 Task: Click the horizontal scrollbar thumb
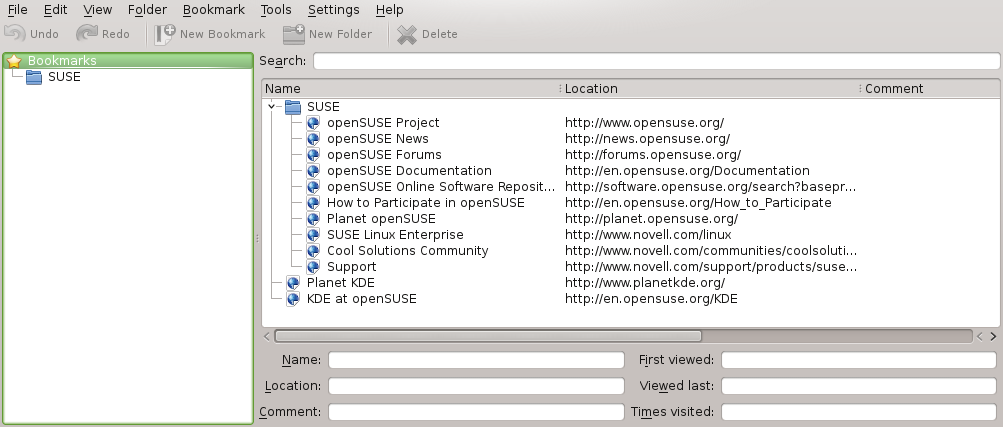pos(488,337)
